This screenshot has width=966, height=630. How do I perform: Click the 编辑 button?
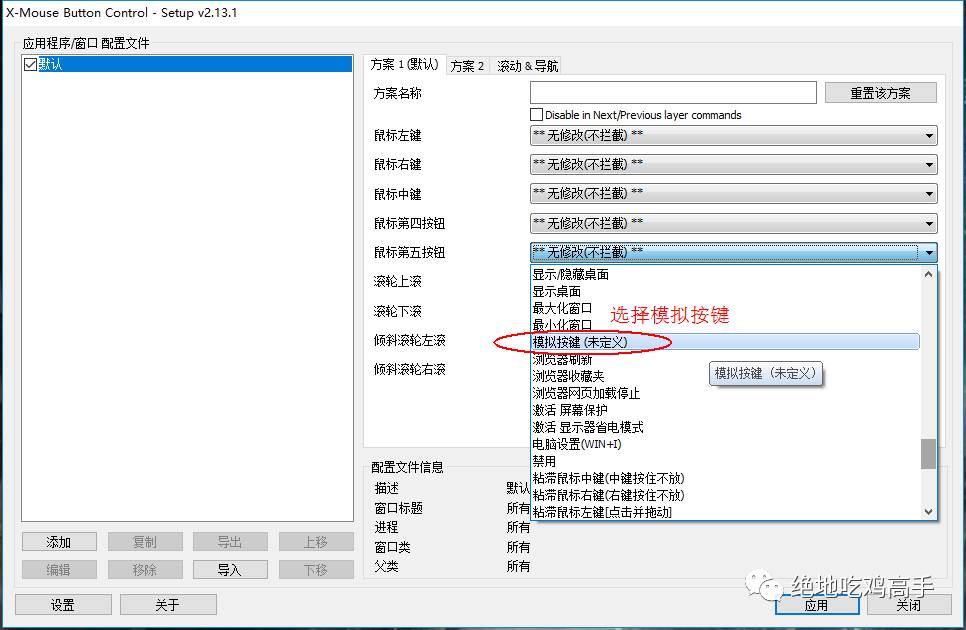59,570
